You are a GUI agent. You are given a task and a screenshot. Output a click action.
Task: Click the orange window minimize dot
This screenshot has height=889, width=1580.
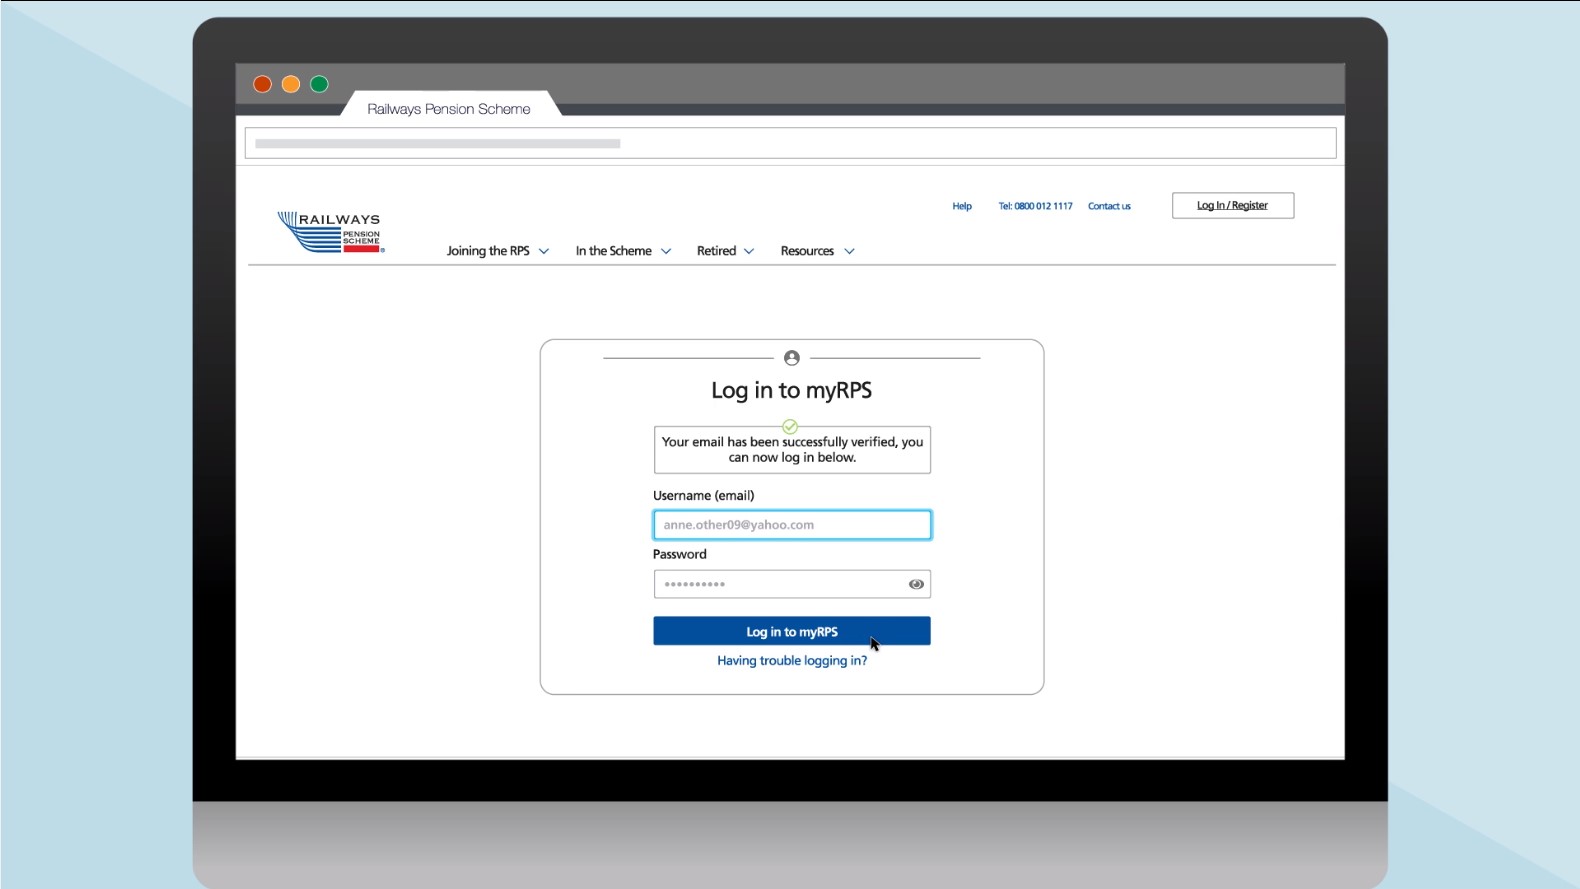coord(291,84)
